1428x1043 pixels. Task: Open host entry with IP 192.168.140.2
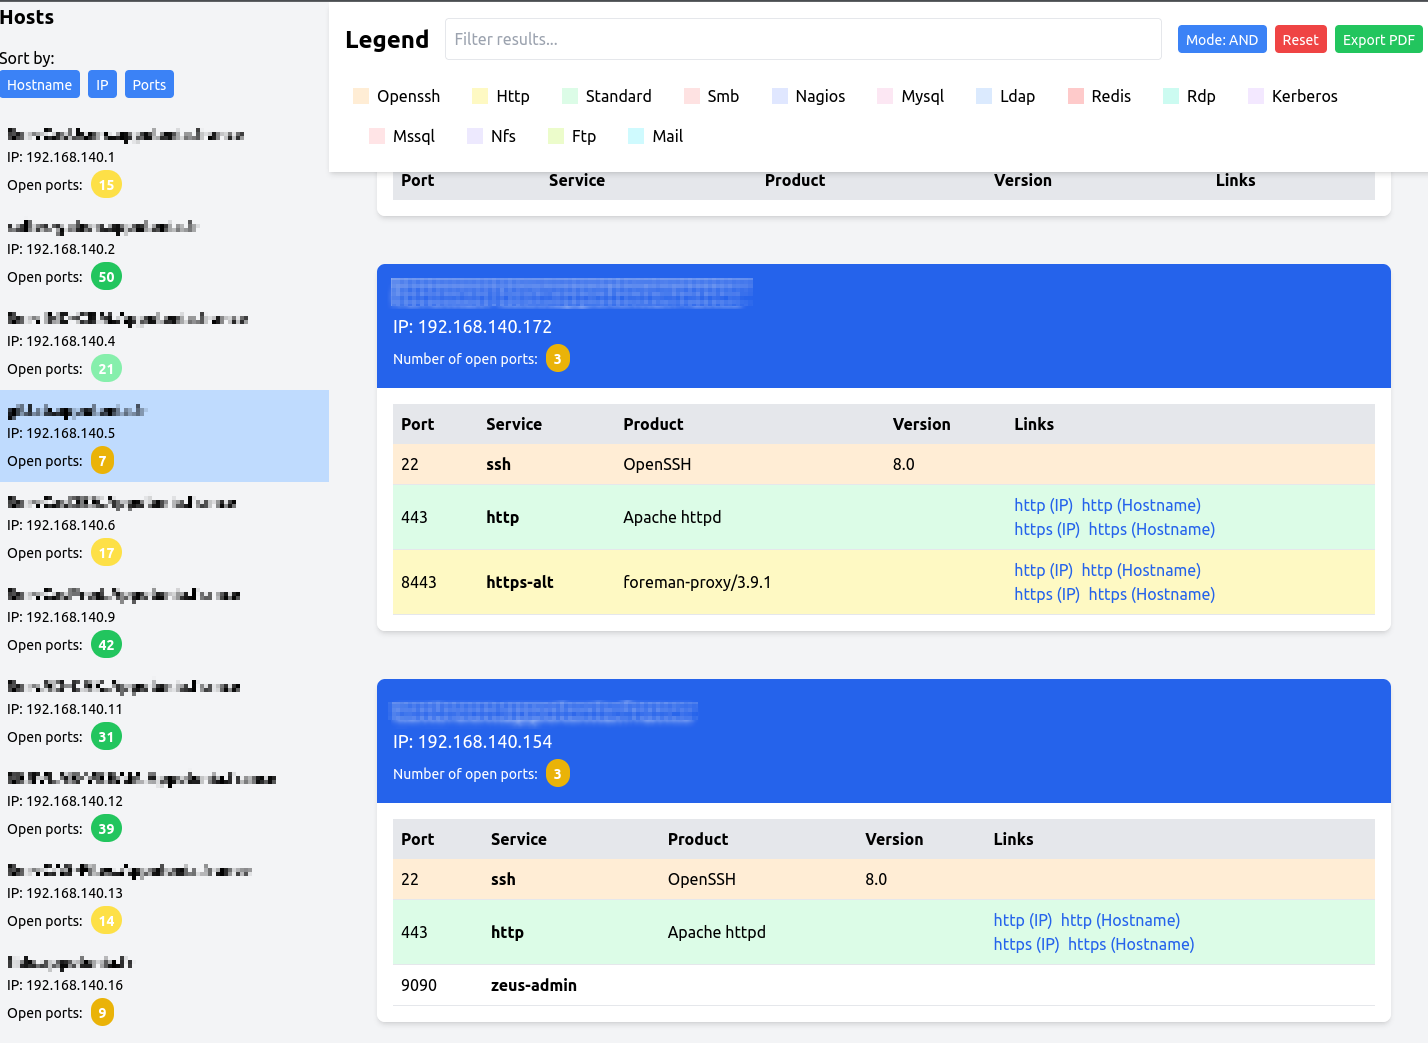coord(164,252)
